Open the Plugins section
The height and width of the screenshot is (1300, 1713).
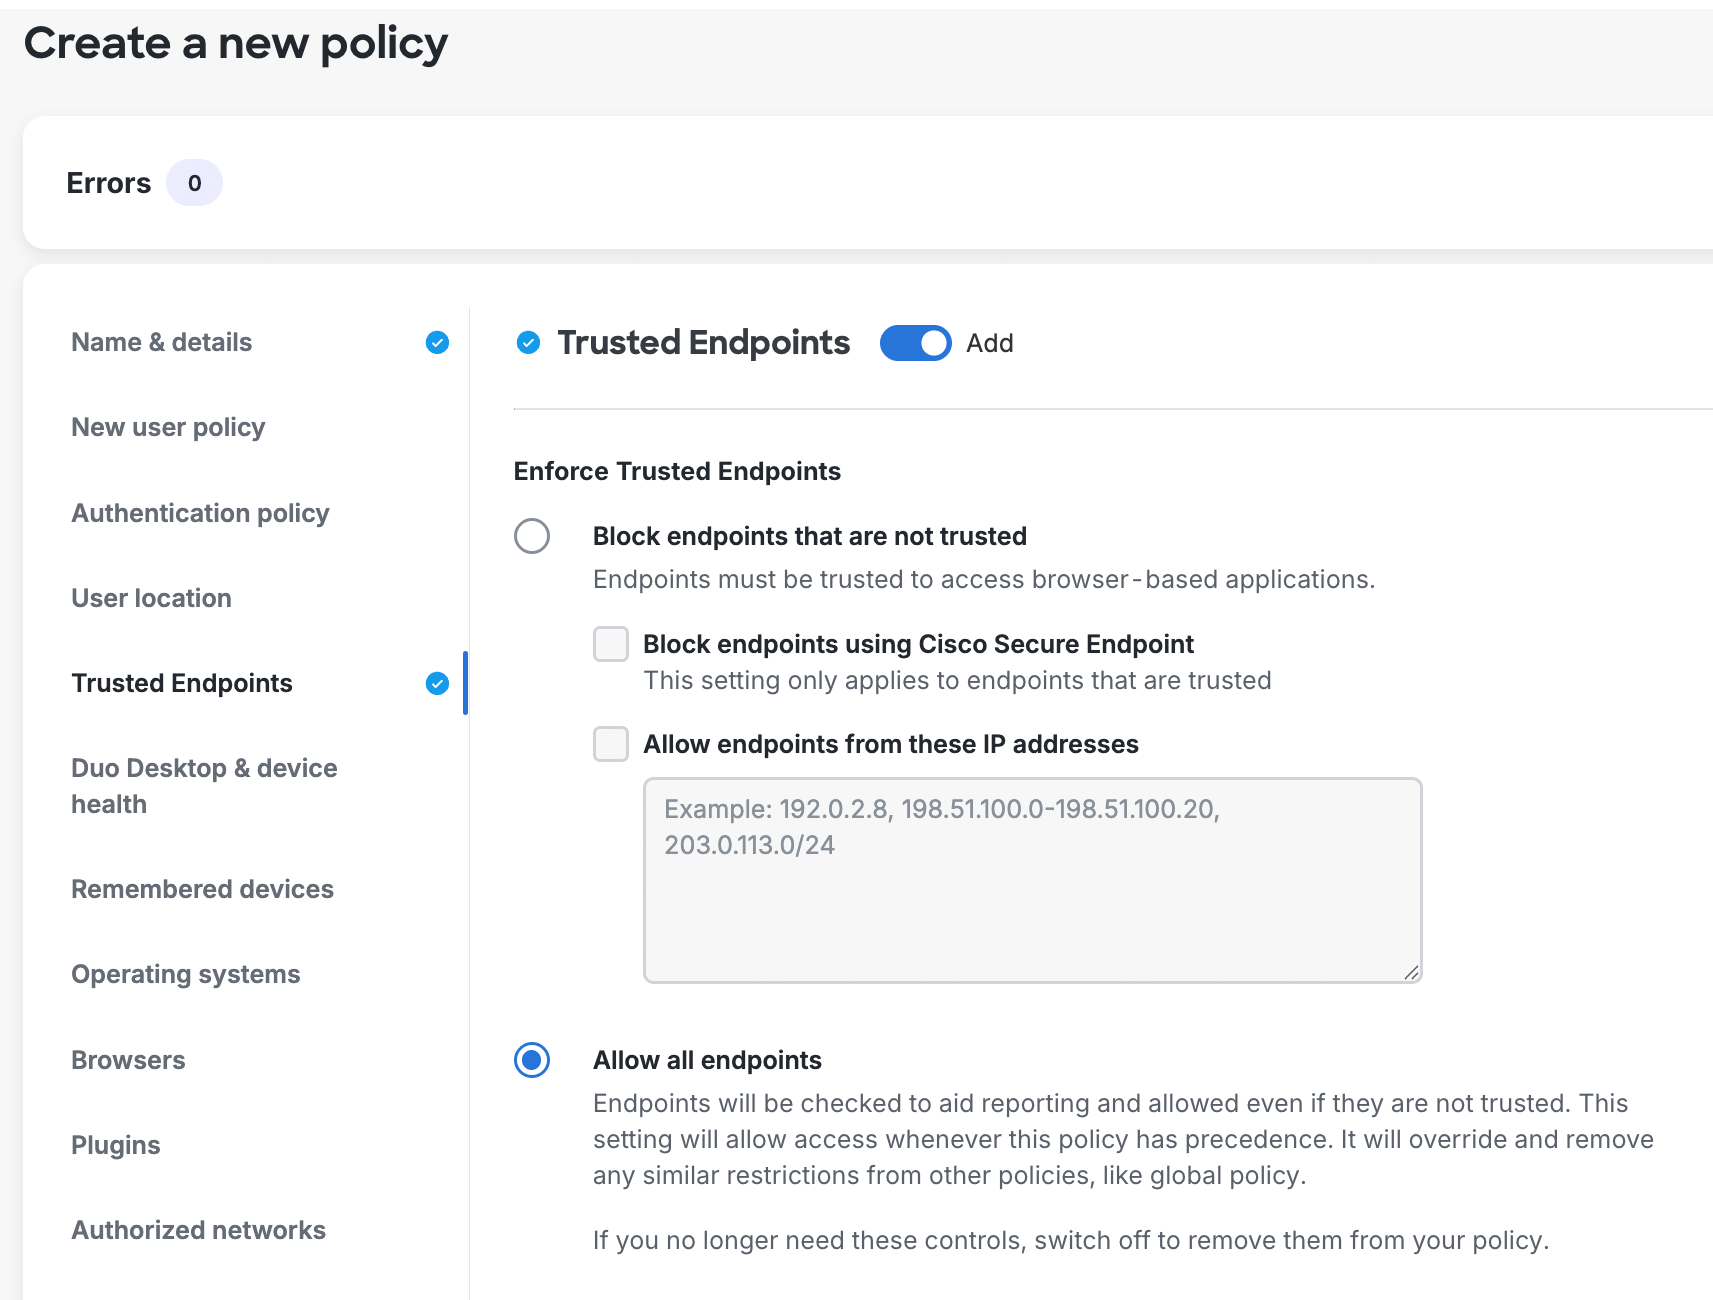(x=115, y=1145)
